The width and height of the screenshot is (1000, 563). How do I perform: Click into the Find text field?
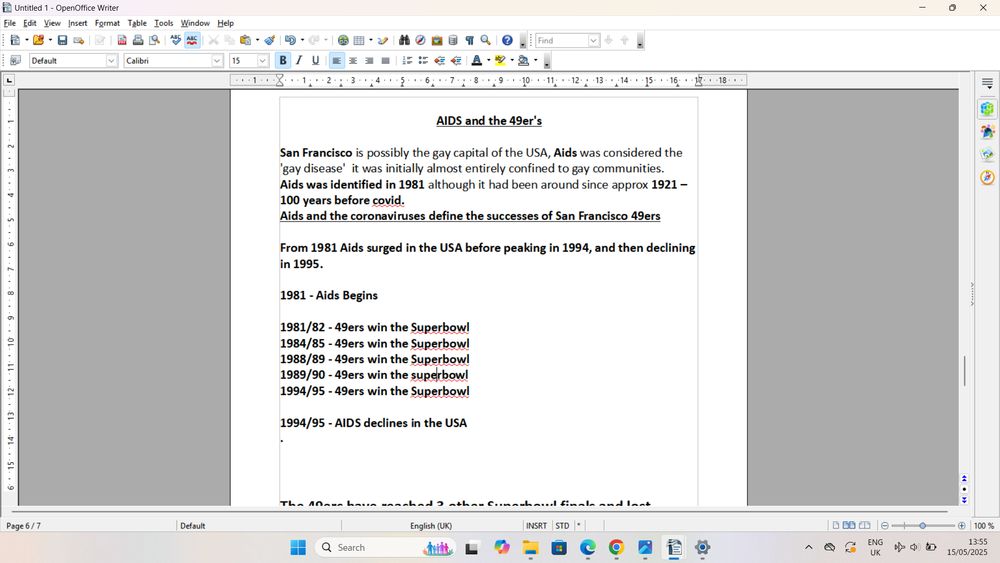coord(561,40)
